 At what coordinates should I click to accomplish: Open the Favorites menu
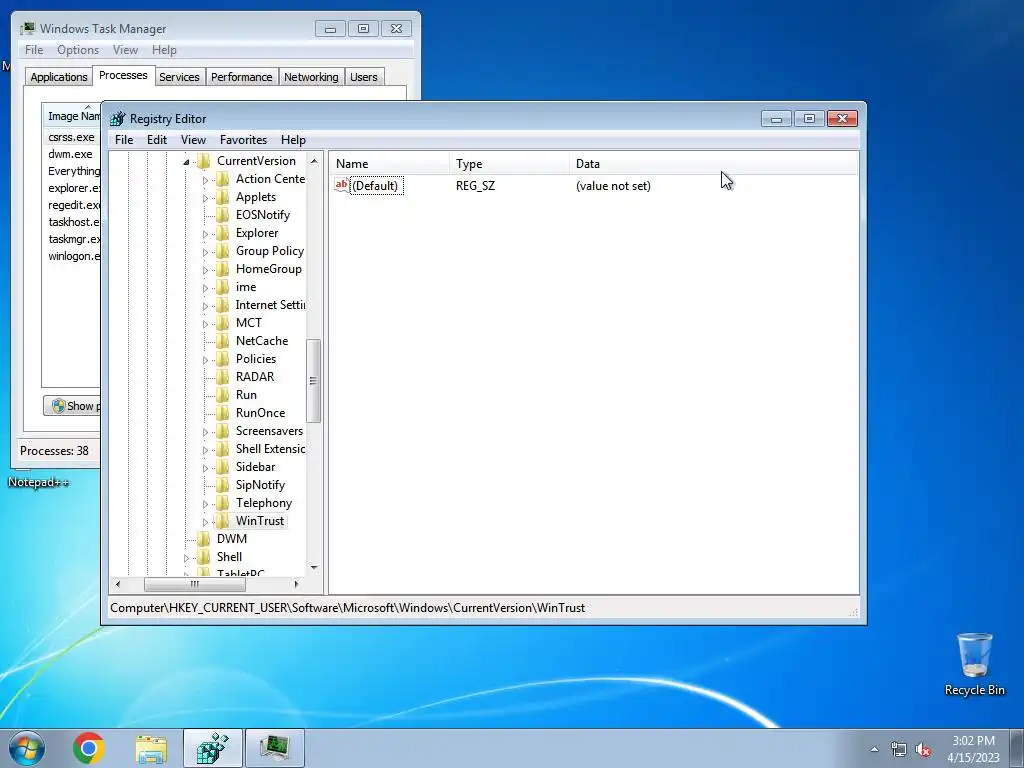244,140
